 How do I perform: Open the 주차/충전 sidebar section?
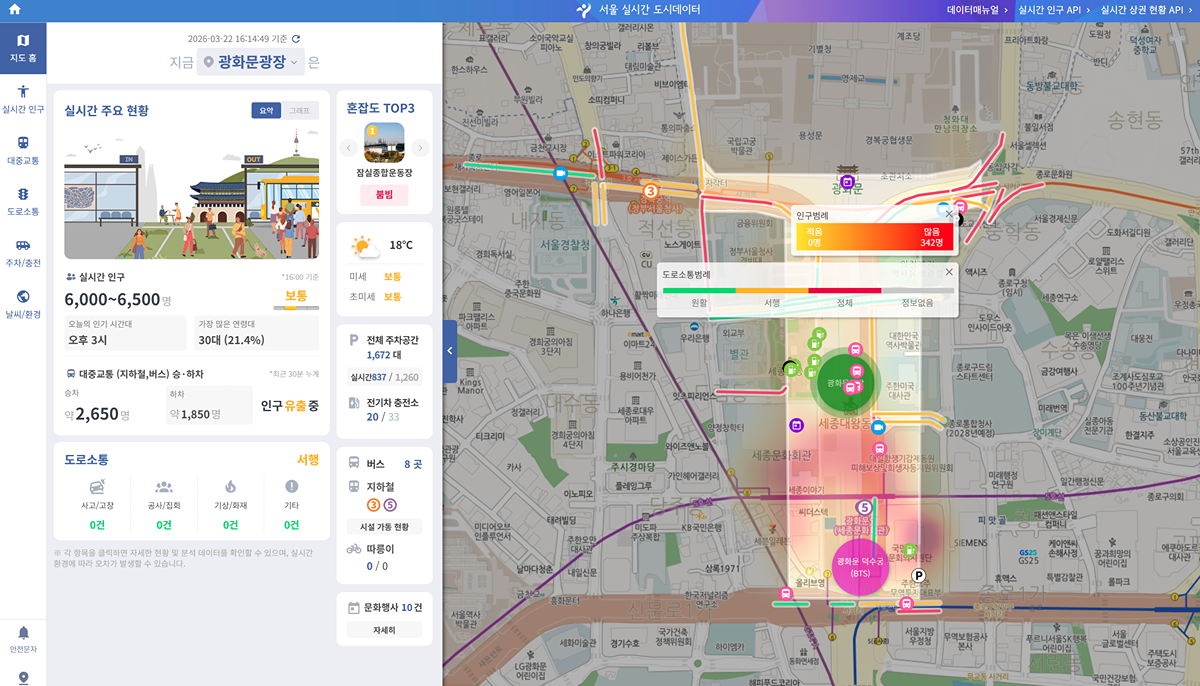[x=23, y=252]
